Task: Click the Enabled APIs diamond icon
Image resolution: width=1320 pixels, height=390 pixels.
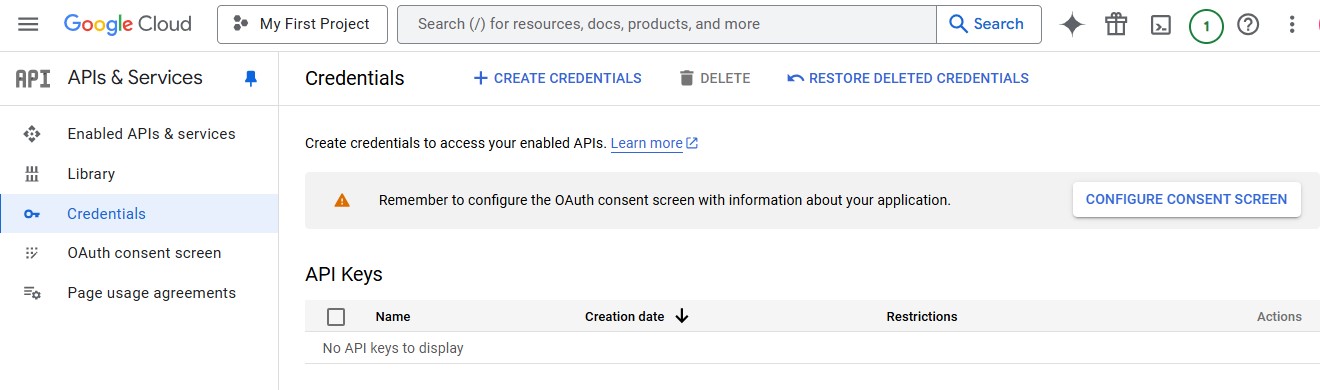Action: pyautogui.click(x=31, y=134)
